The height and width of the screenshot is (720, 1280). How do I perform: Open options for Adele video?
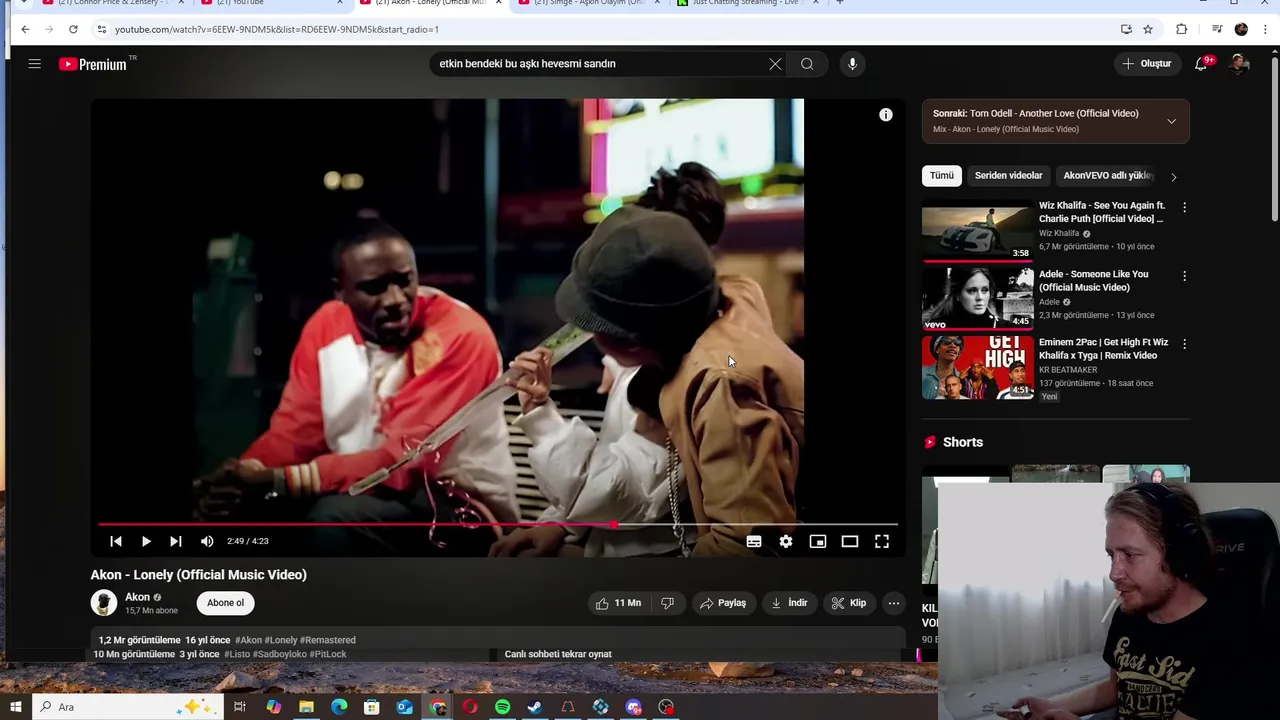click(1184, 275)
